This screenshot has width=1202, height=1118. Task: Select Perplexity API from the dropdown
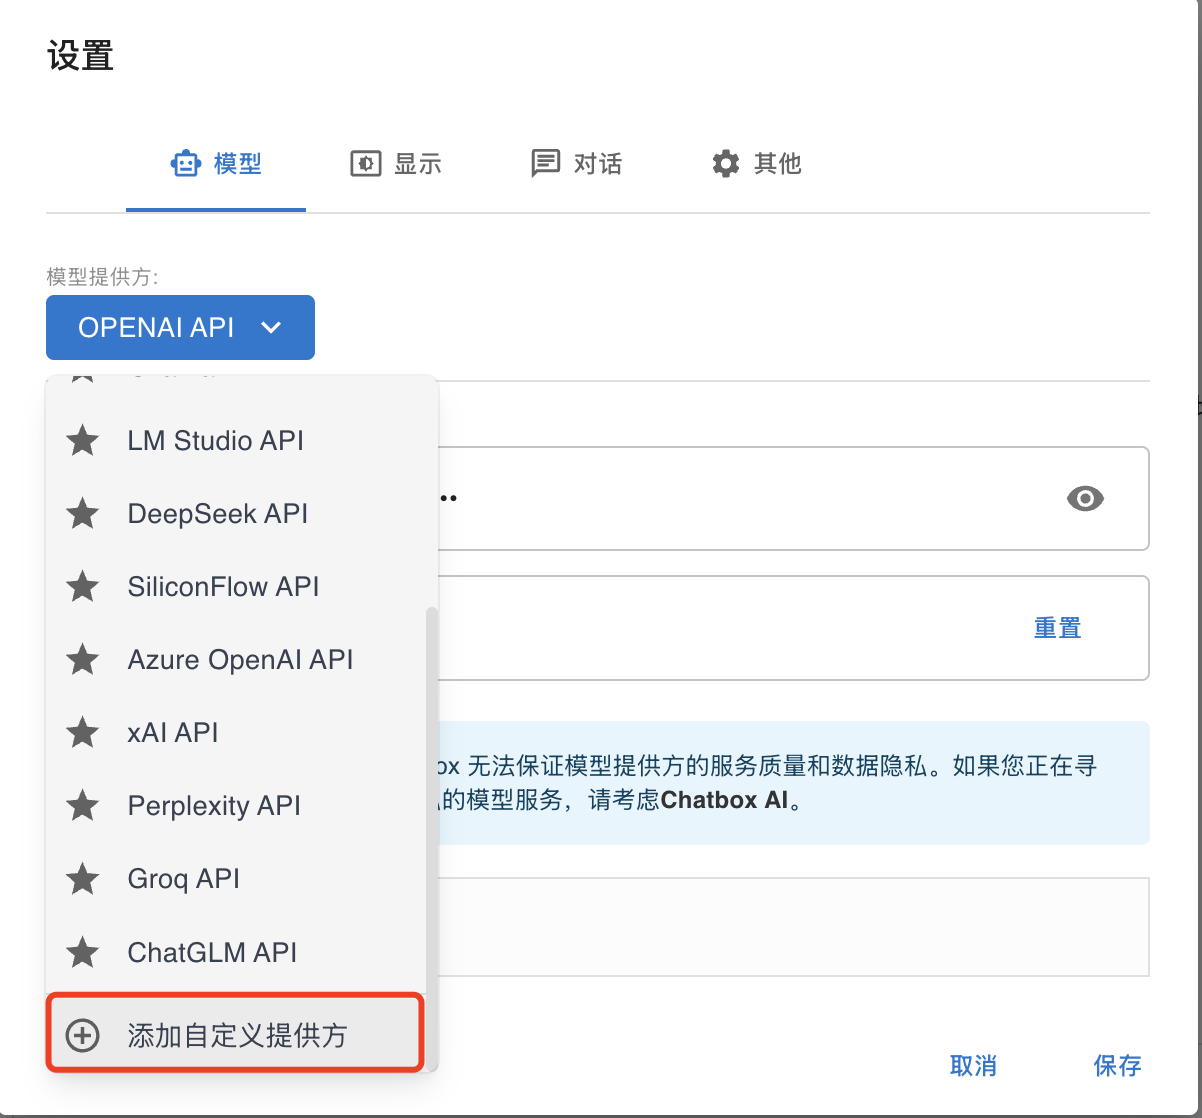tap(214, 806)
